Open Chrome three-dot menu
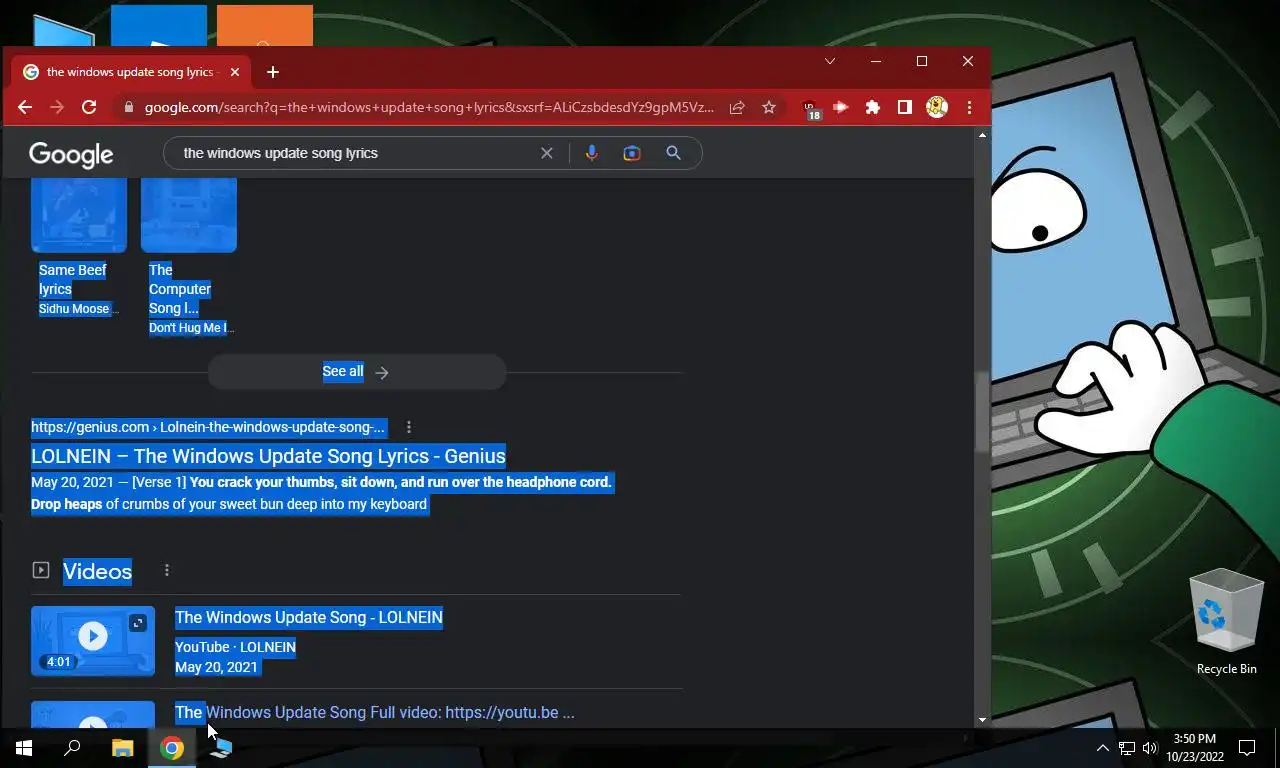 [969, 107]
